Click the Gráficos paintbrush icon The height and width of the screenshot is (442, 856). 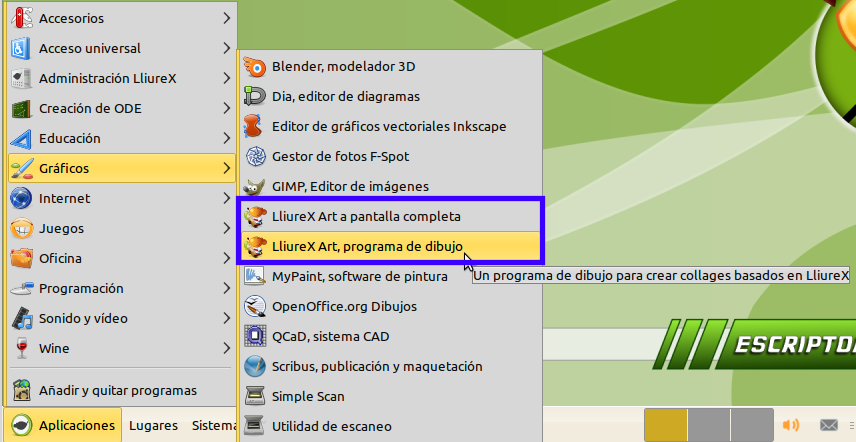[22, 168]
